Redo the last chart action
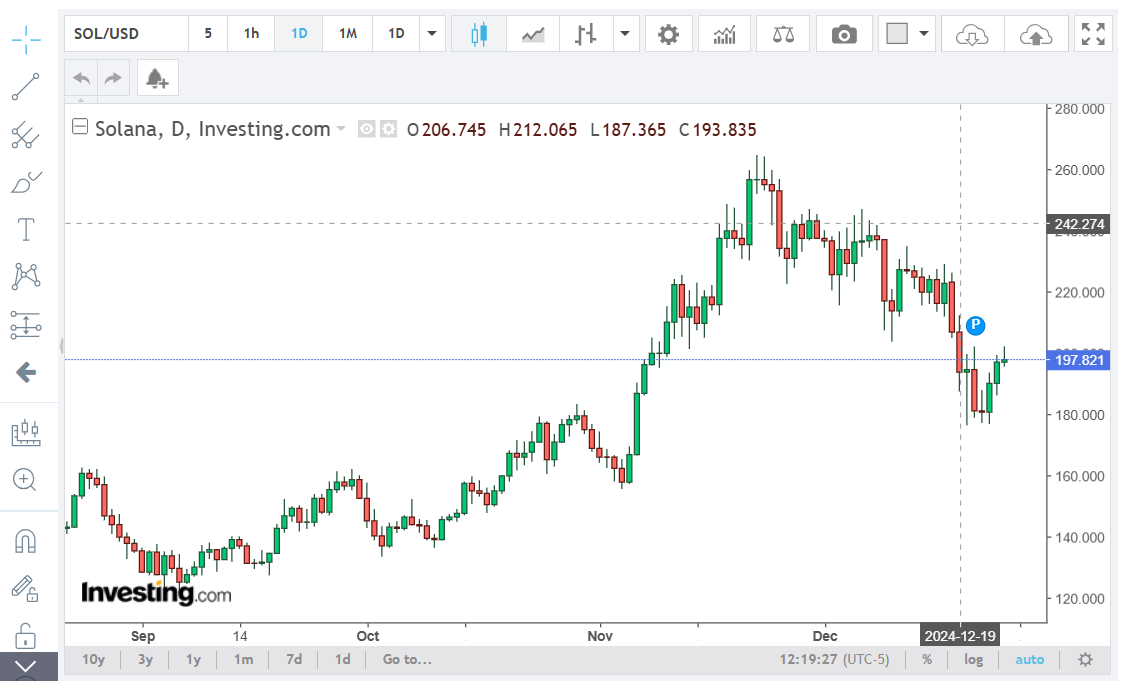This screenshot has height=689, width=1142. click(x=113, y=78)
